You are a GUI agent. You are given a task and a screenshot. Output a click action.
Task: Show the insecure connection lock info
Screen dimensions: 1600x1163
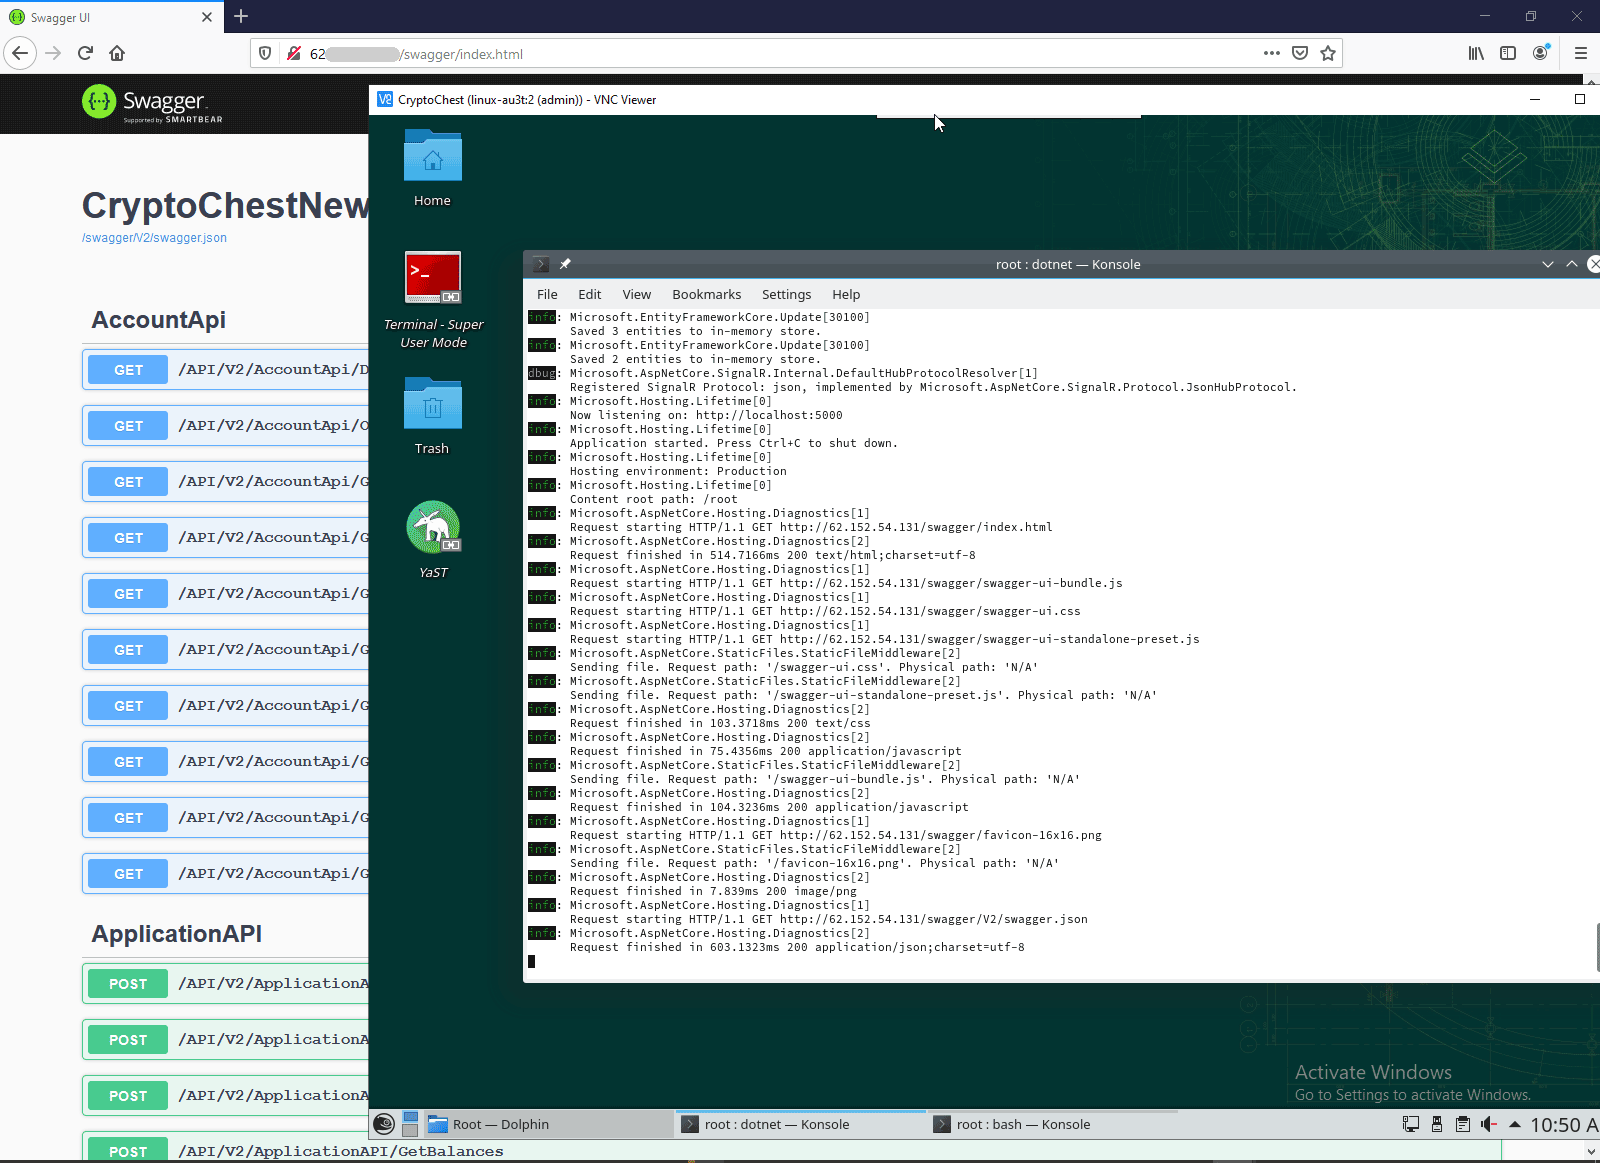click(294, 53)
